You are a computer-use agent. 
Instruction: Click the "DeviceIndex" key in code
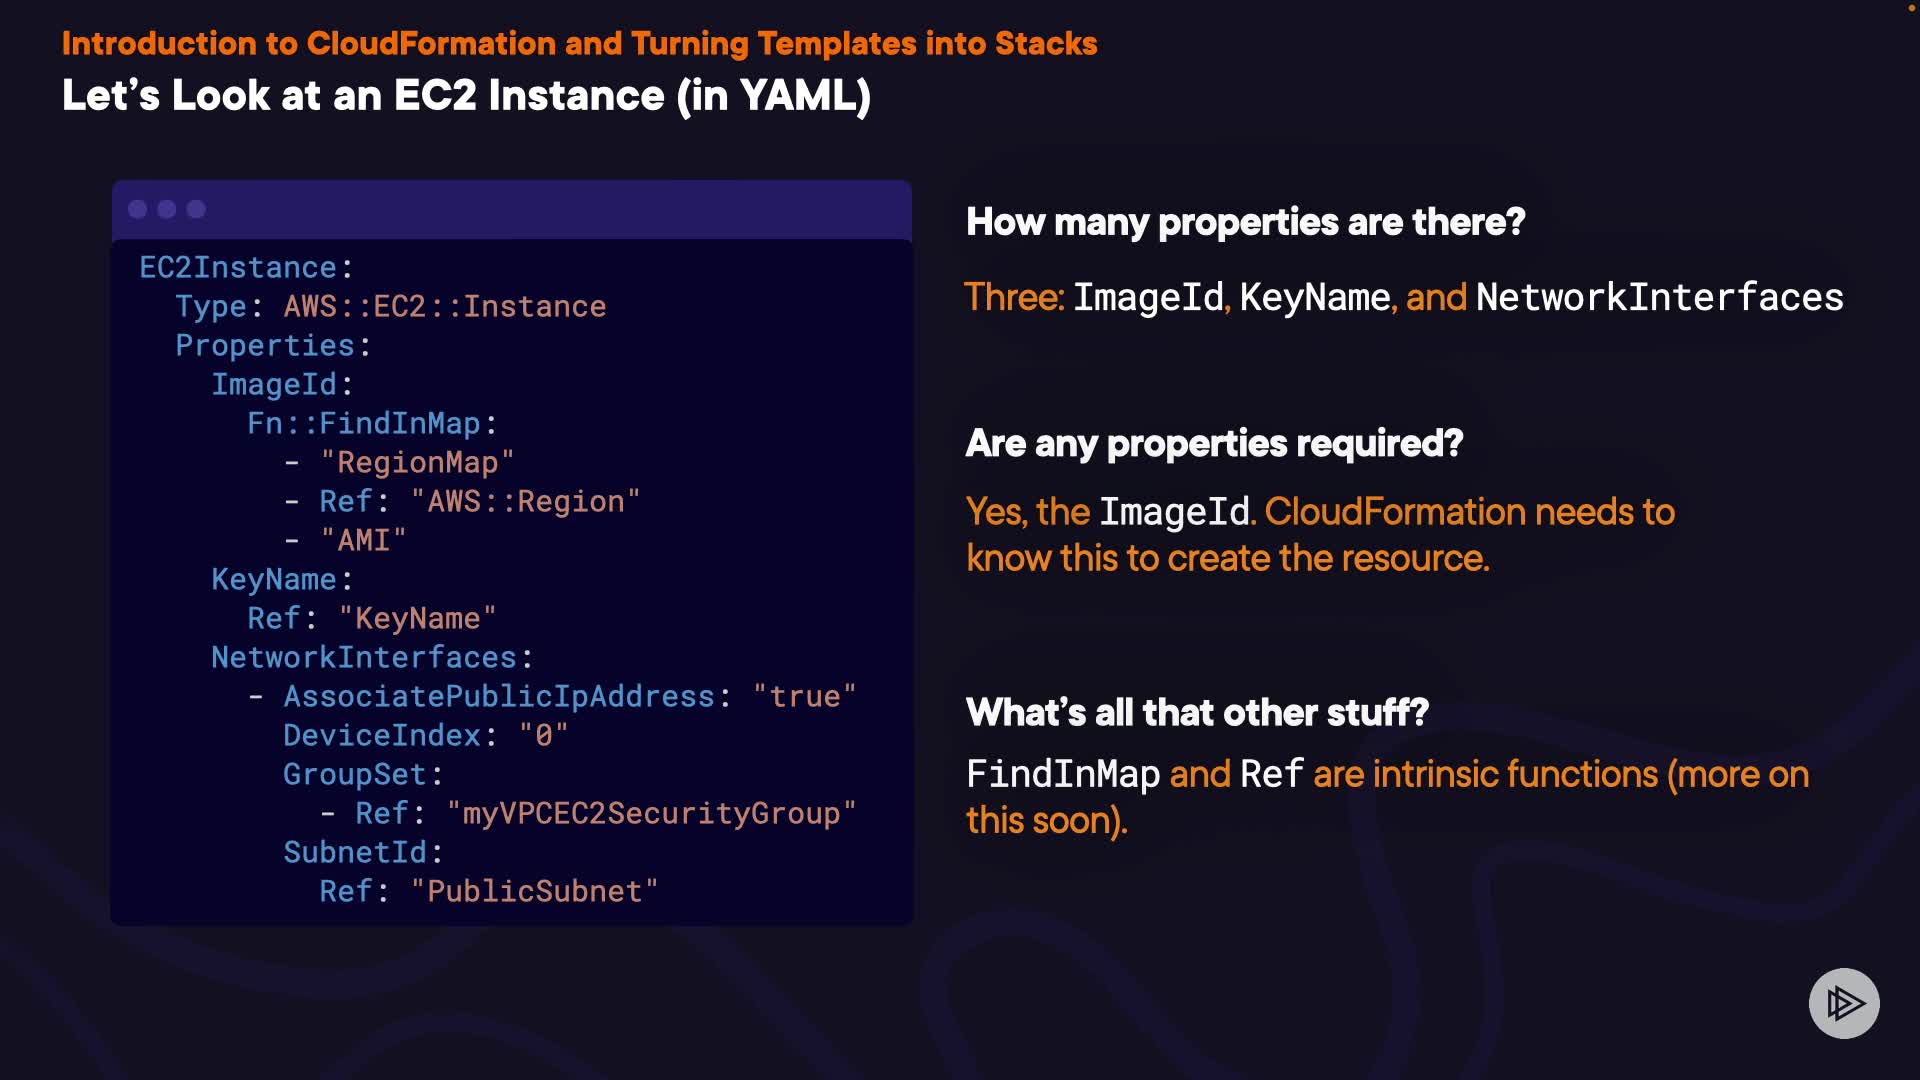click(x=382, y=736)
